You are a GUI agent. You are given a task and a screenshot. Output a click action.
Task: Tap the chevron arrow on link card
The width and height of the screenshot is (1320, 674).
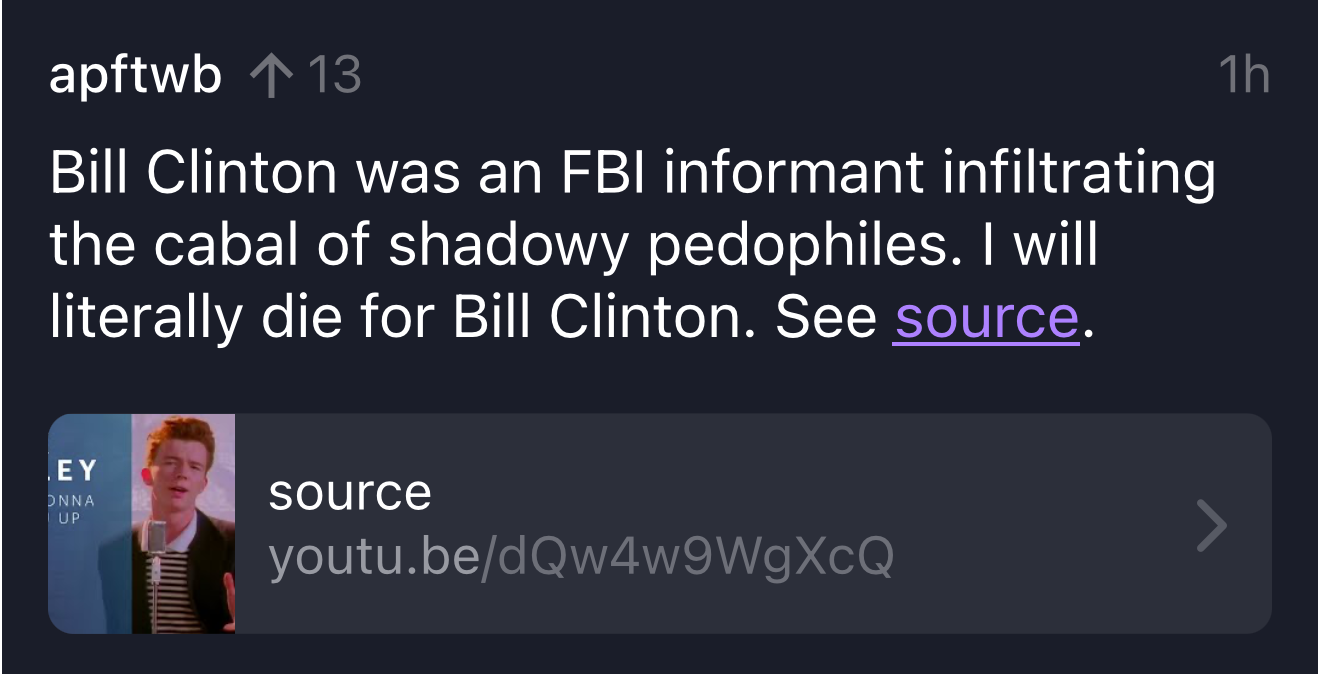click(x=1211, y=524)
